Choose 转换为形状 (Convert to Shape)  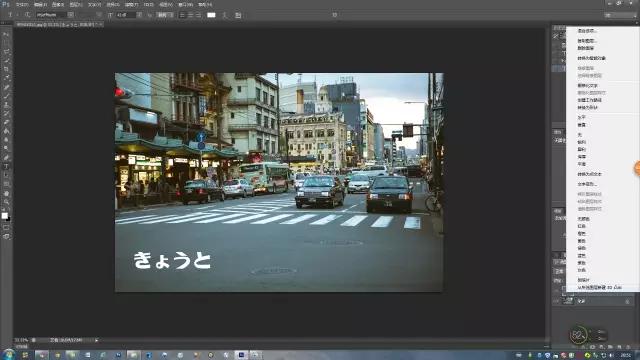point(588,107)
